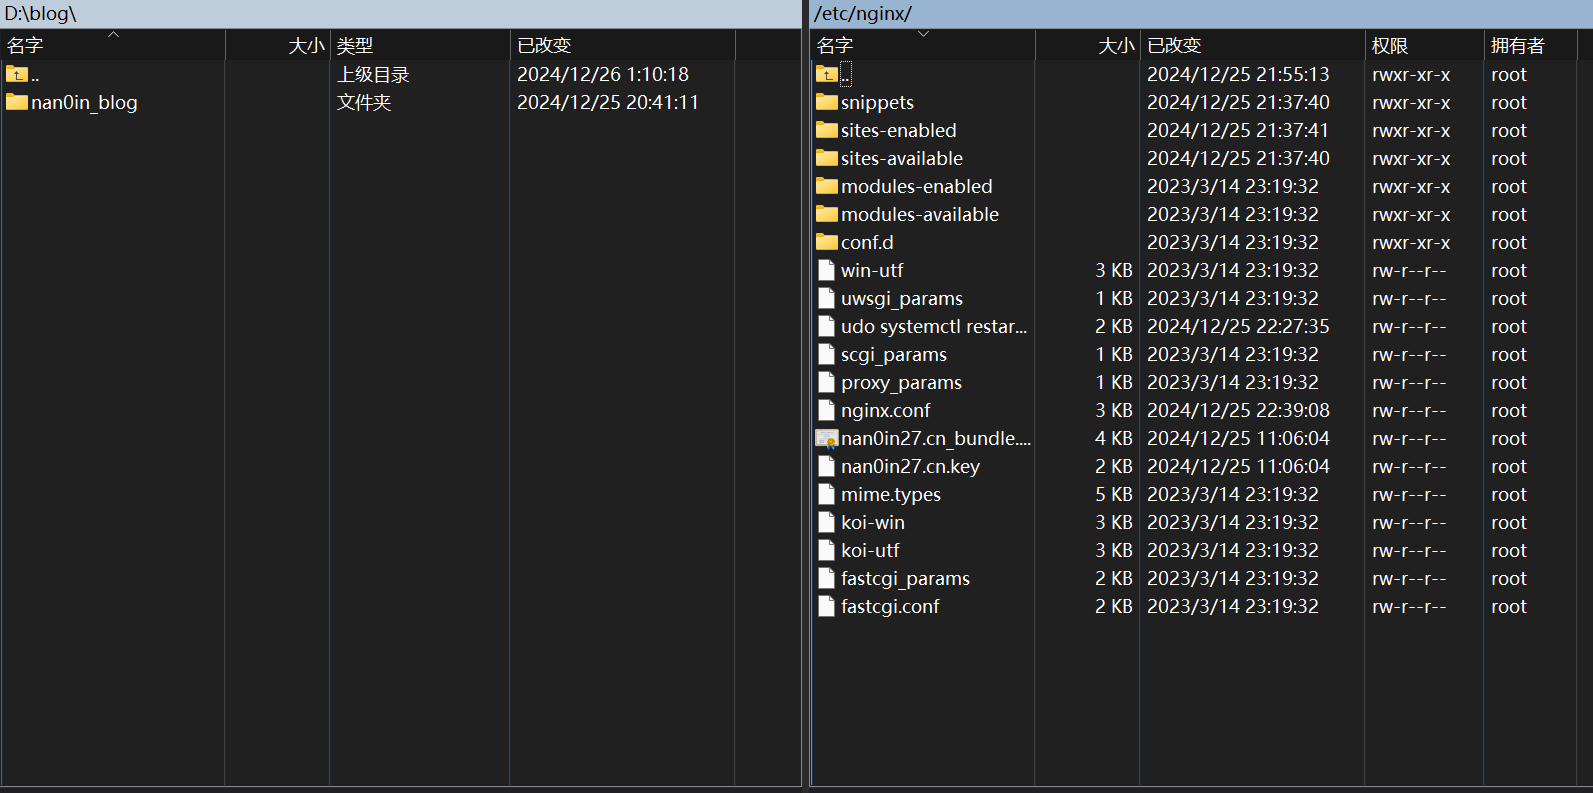Select the sites-available folder

(901, 158)
